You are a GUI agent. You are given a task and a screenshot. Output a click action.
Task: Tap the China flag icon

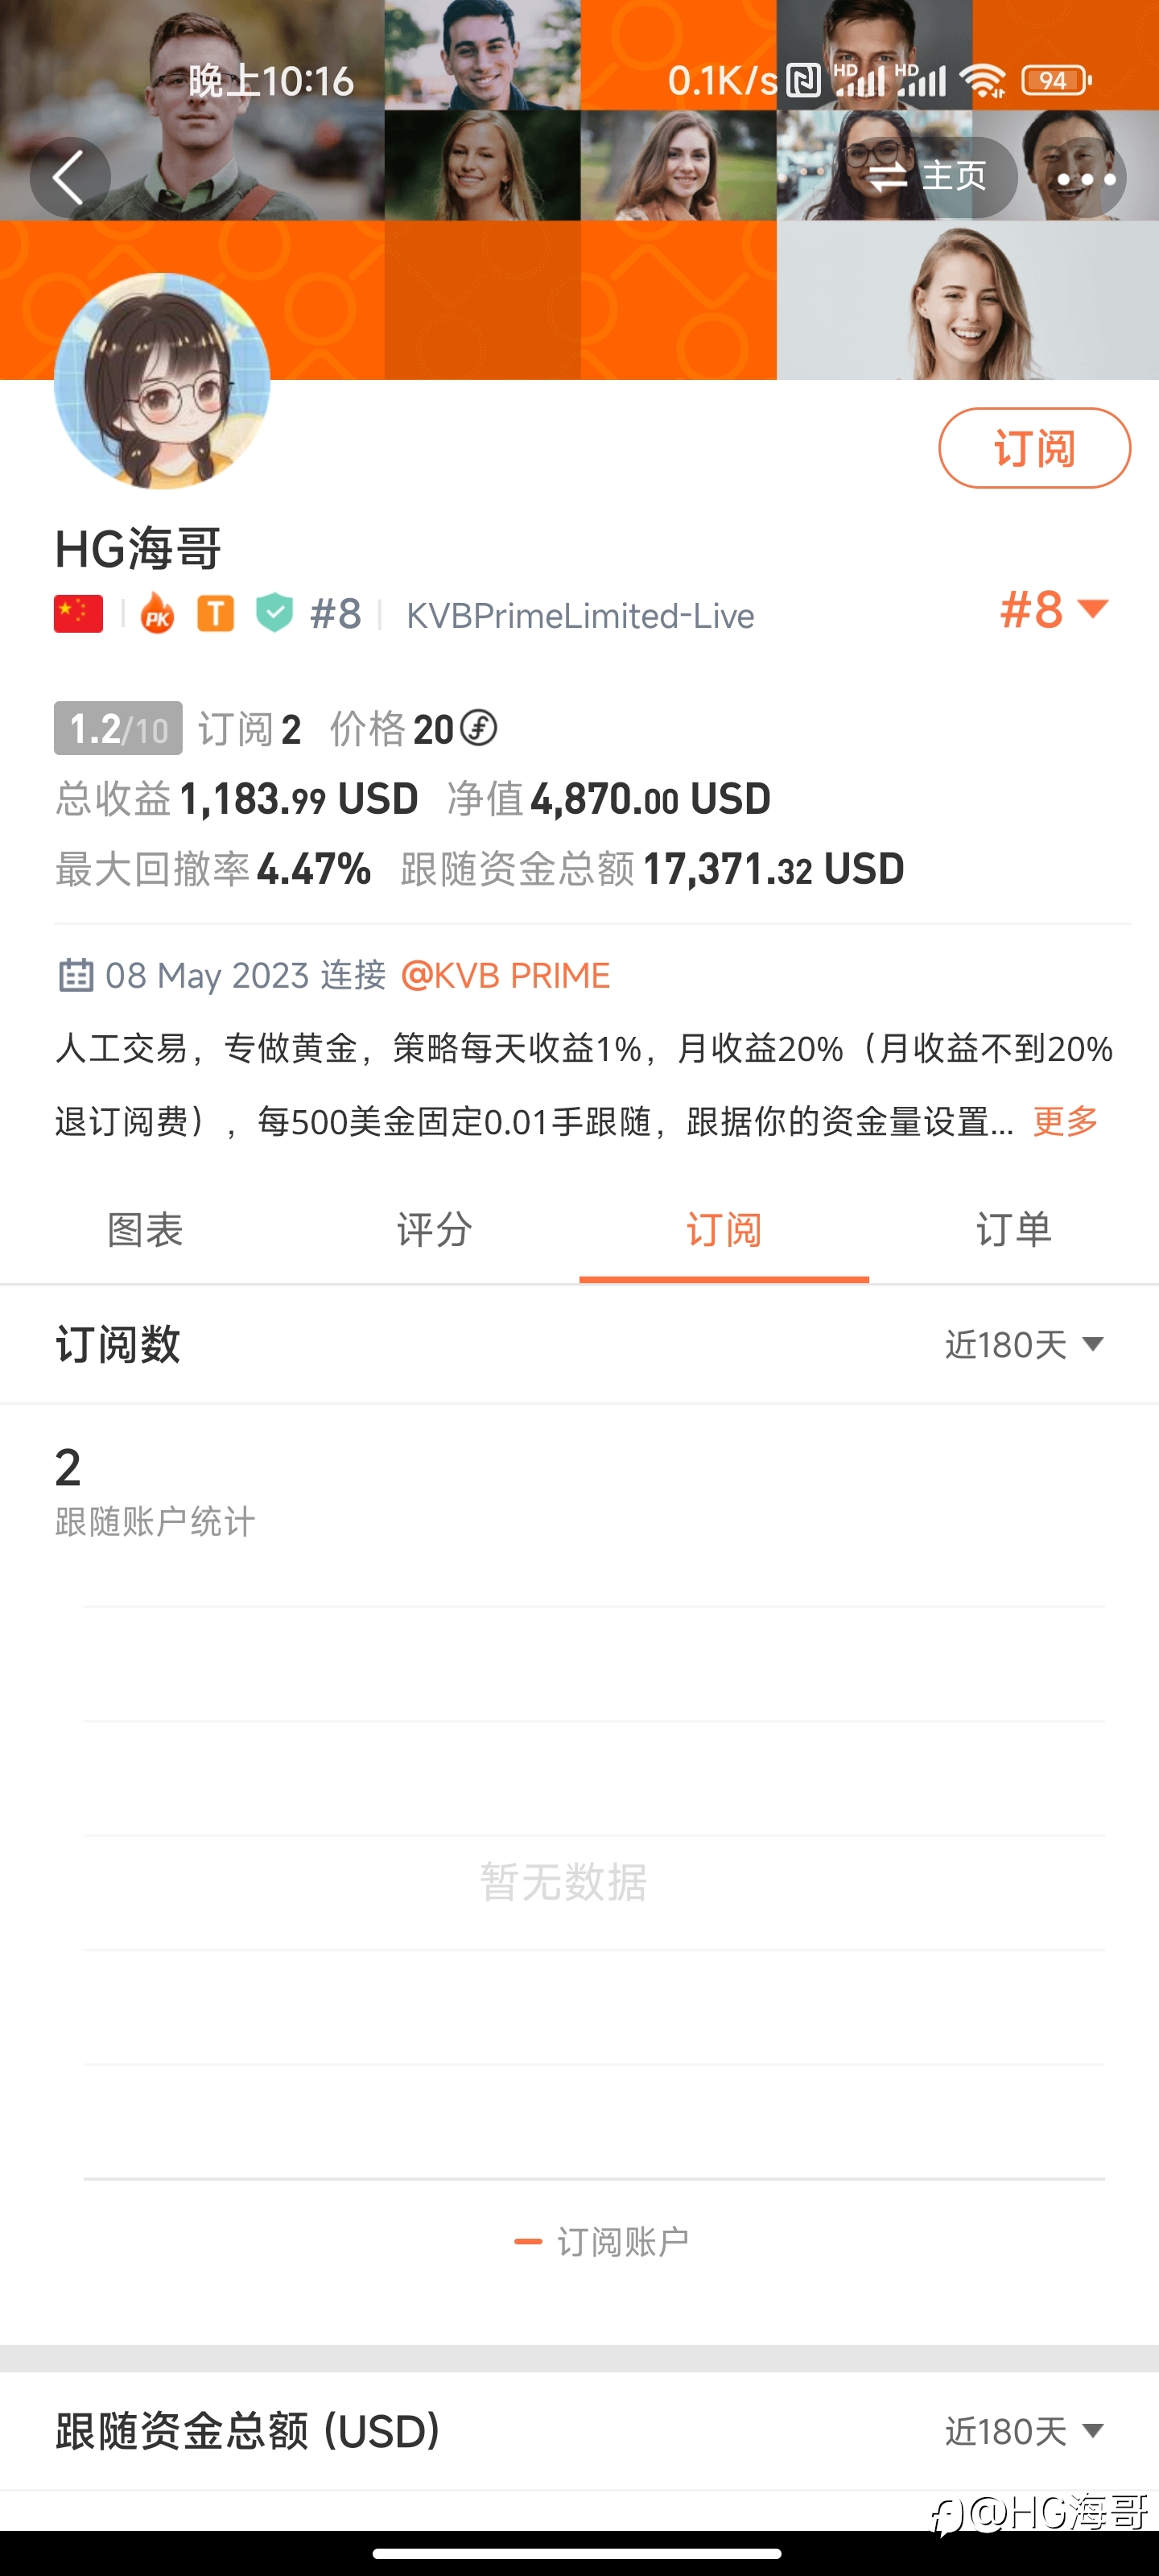(78, 613)
